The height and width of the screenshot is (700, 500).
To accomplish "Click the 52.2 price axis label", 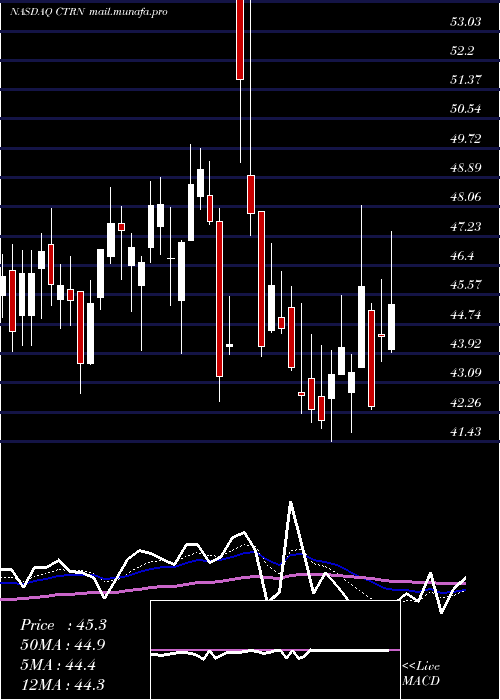I will 462,51.
